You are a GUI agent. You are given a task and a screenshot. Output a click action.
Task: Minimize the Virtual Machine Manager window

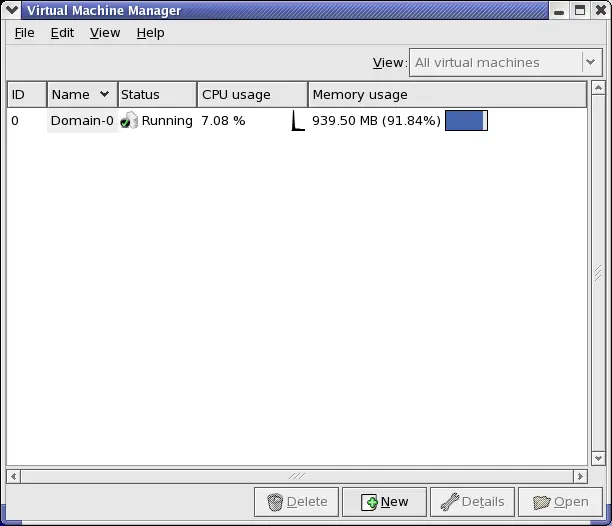click(x=559, y=11)
